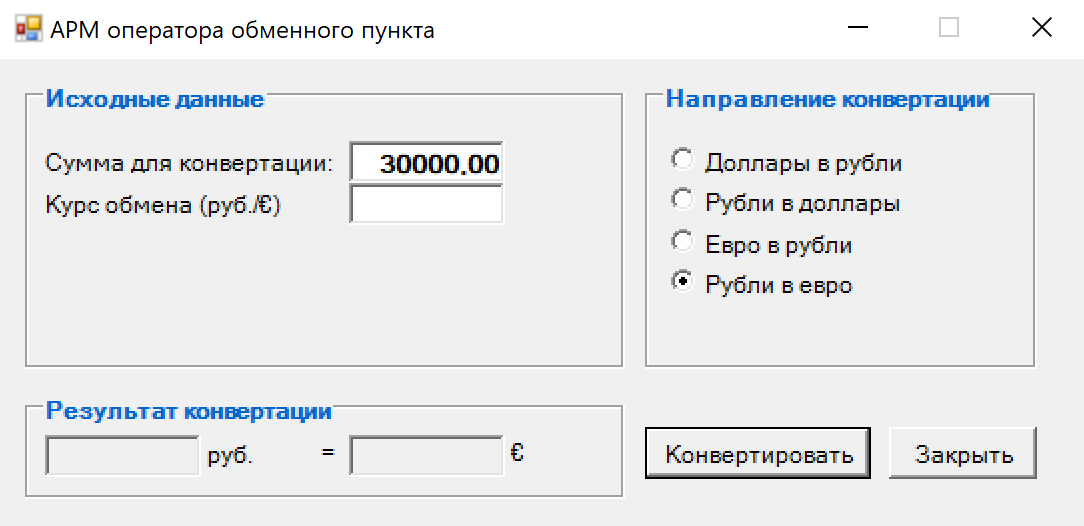This screenshot has height=526, width=1084.
Task: Click the Закрыть button
Action: click(x=963, y=453)
